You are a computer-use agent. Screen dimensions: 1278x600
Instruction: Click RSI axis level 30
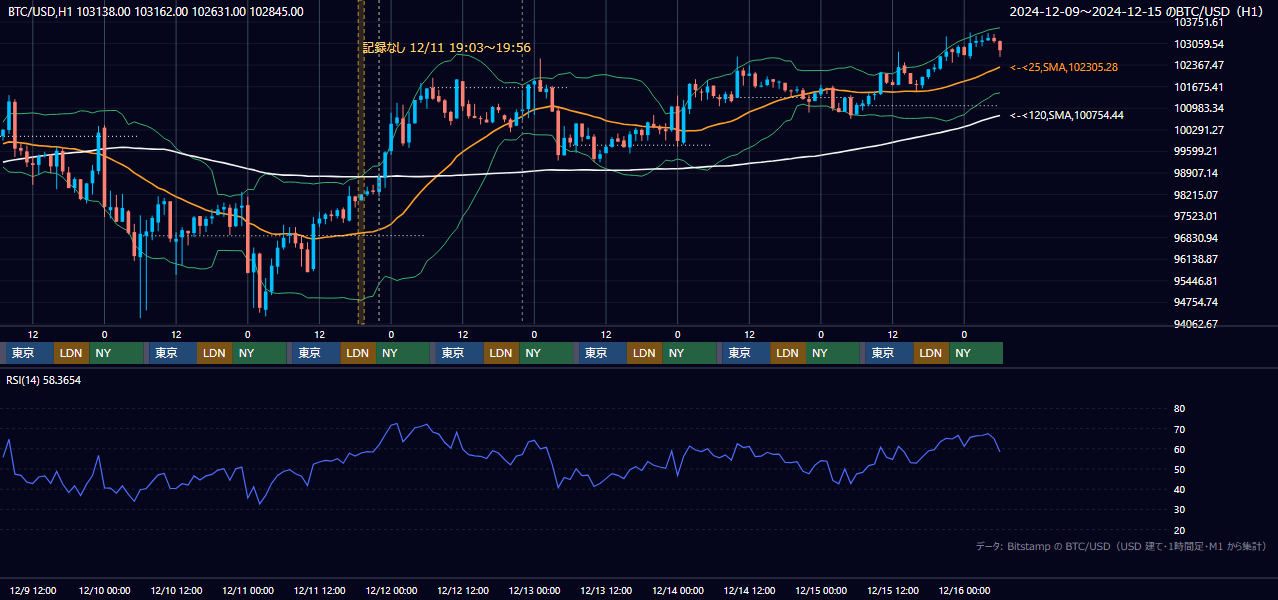1180,510
